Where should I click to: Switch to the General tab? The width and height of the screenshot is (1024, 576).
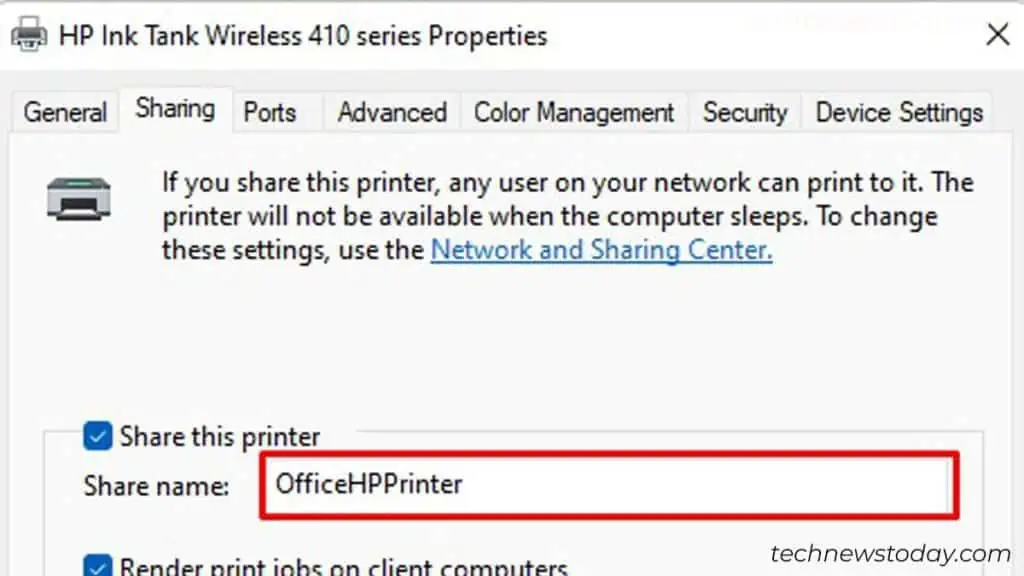pos(63,112)
